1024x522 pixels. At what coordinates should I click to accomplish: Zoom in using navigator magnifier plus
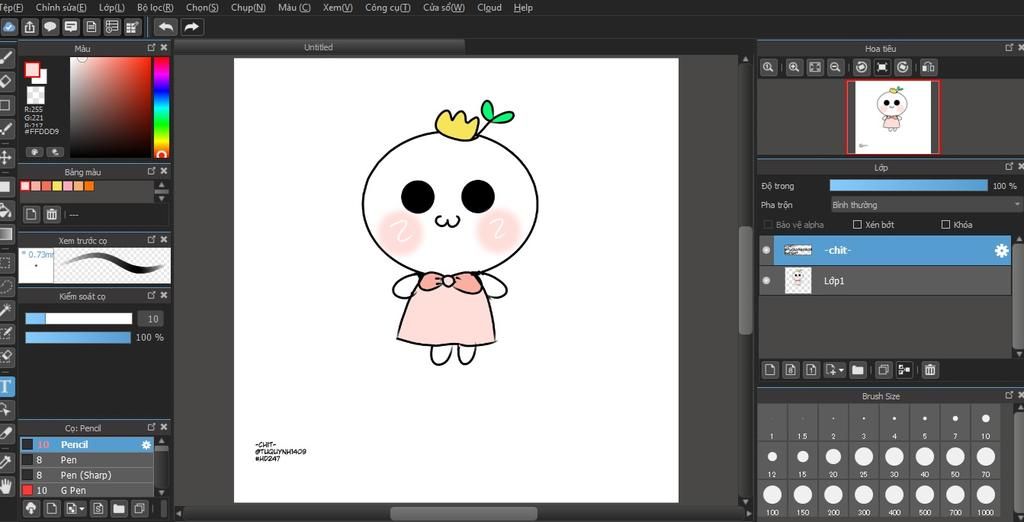[x=793, y=67]
